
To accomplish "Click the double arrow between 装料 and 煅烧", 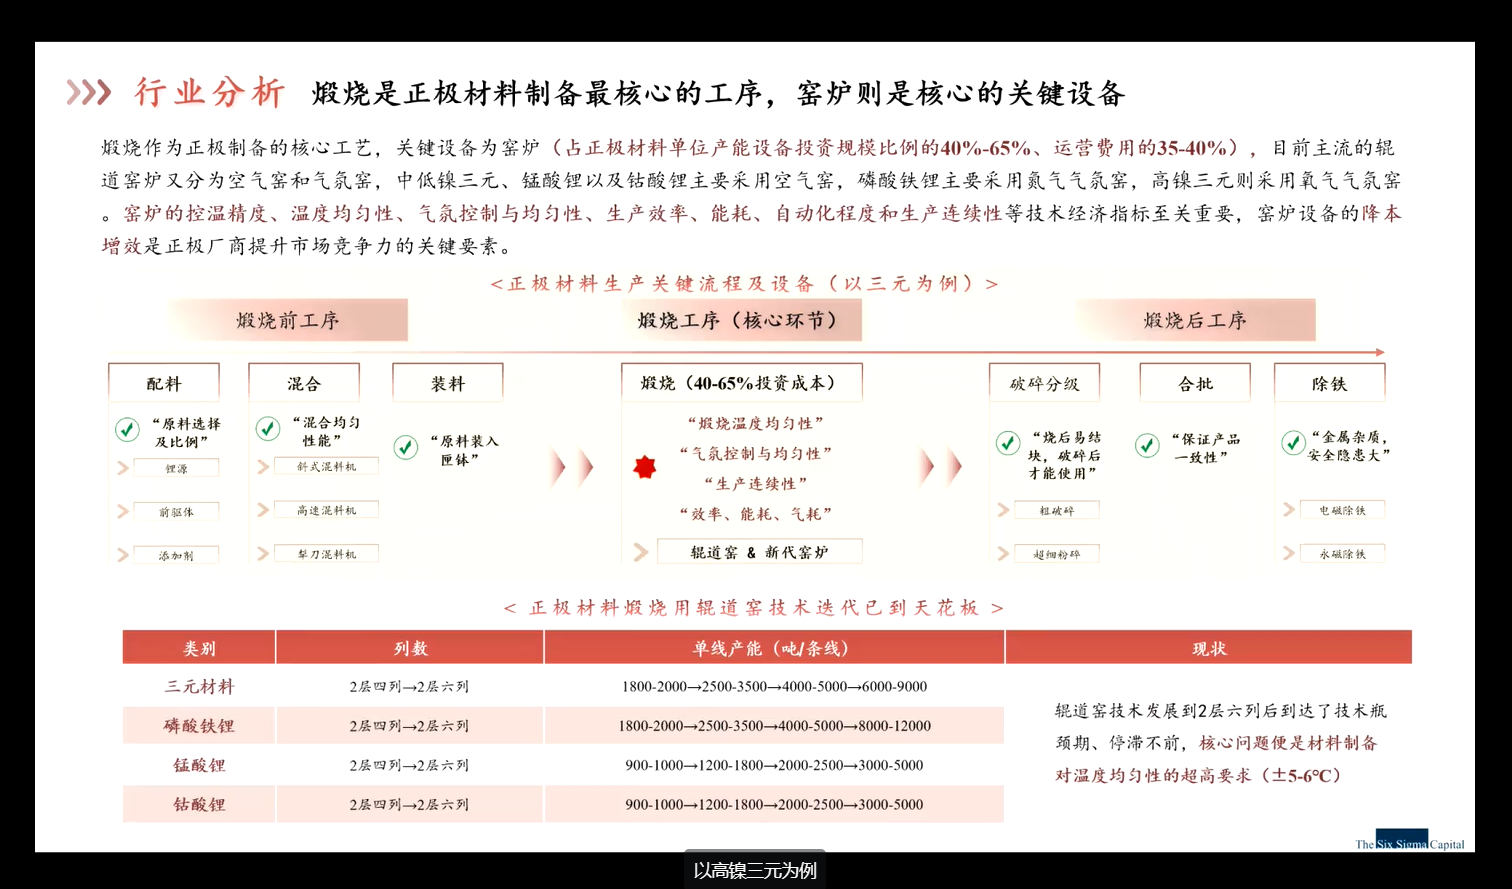I will (x=571, y=467).
